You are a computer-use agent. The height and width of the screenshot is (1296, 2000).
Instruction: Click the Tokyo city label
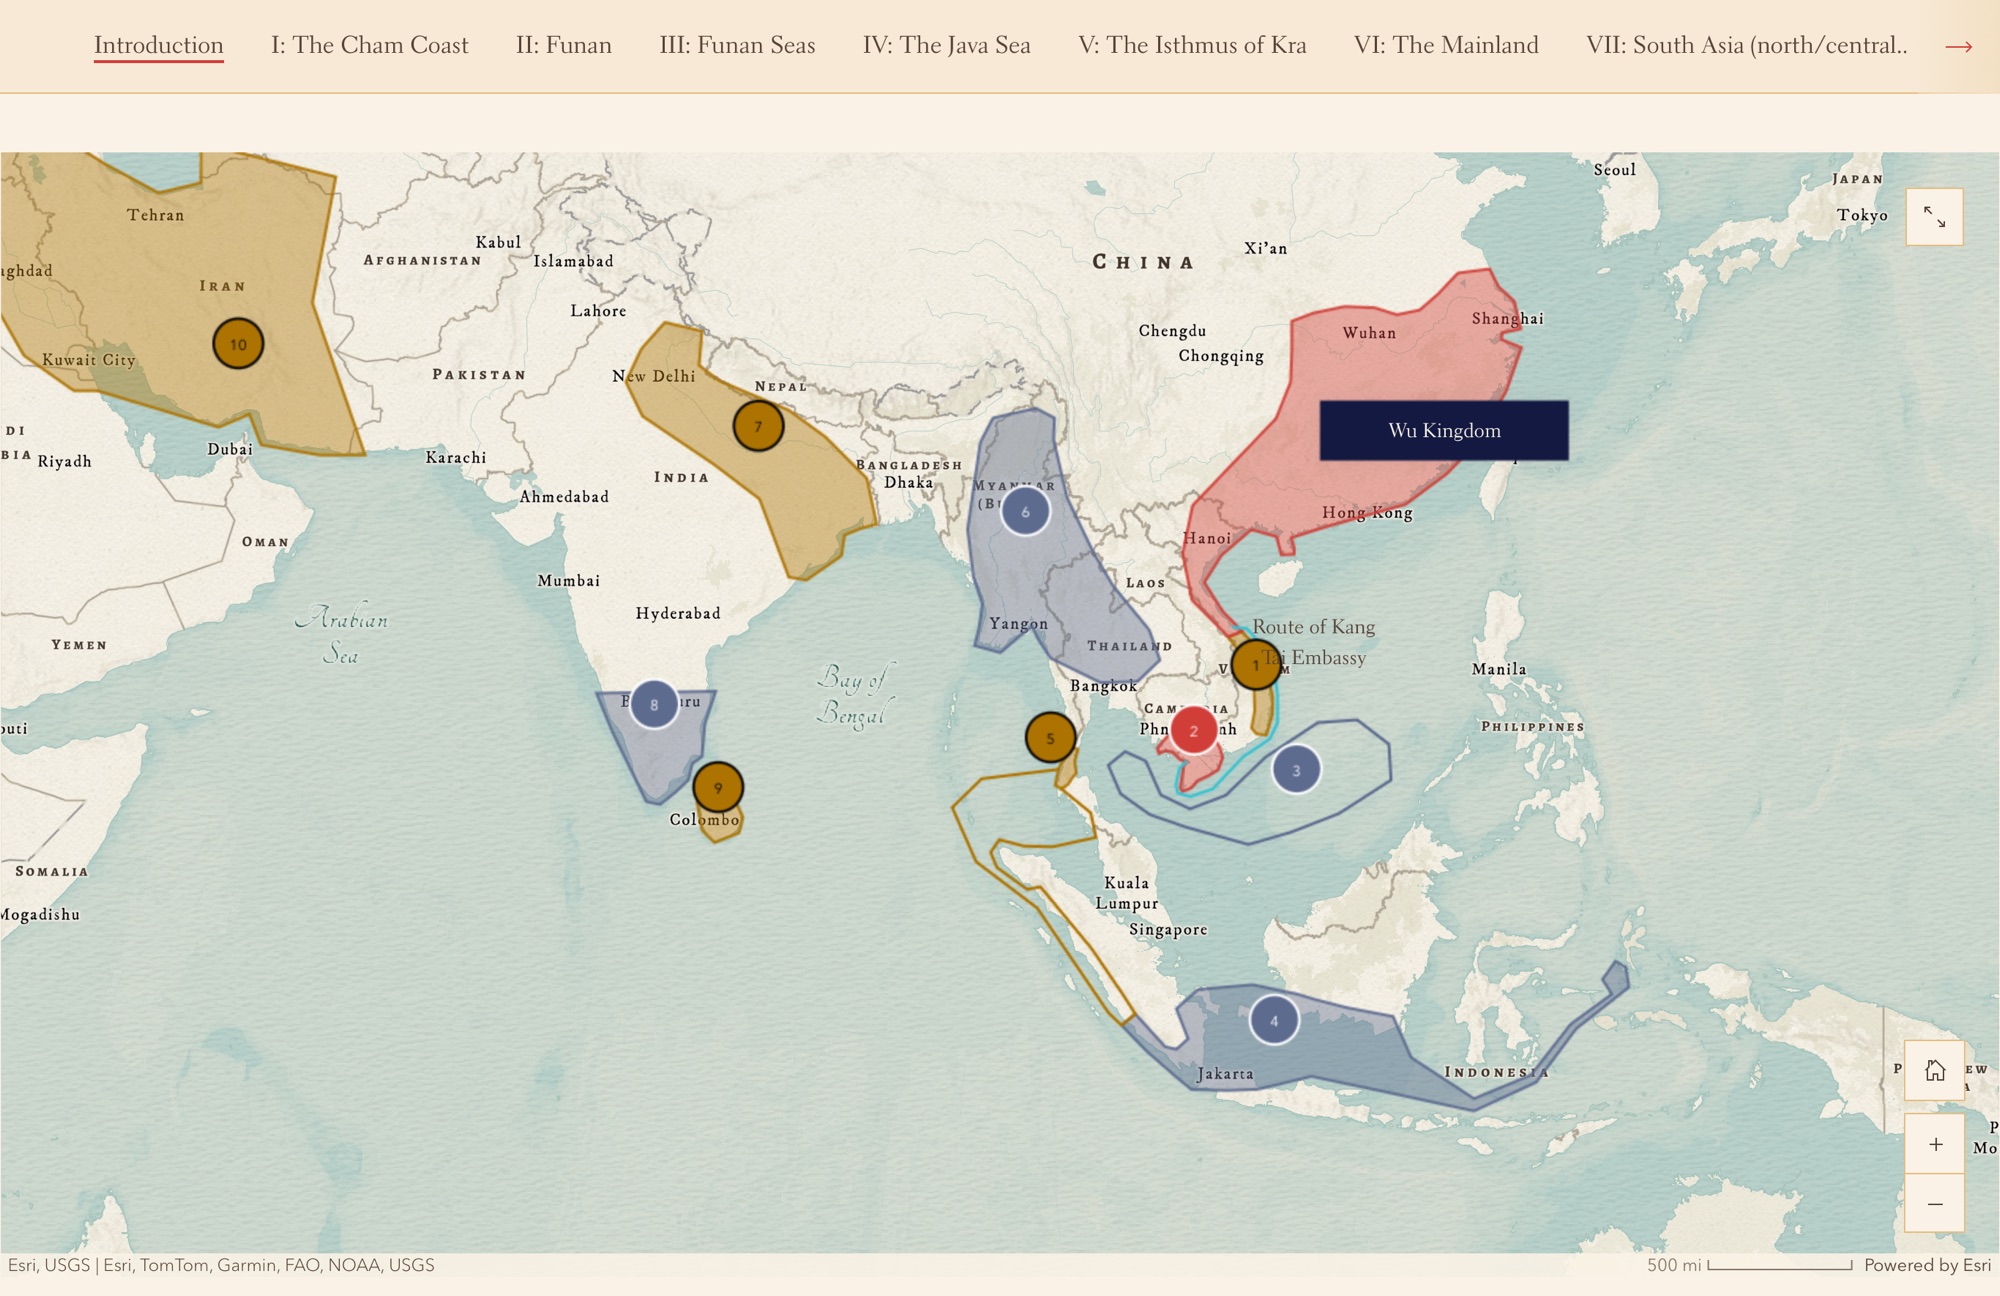click(x=1862, y=215)
